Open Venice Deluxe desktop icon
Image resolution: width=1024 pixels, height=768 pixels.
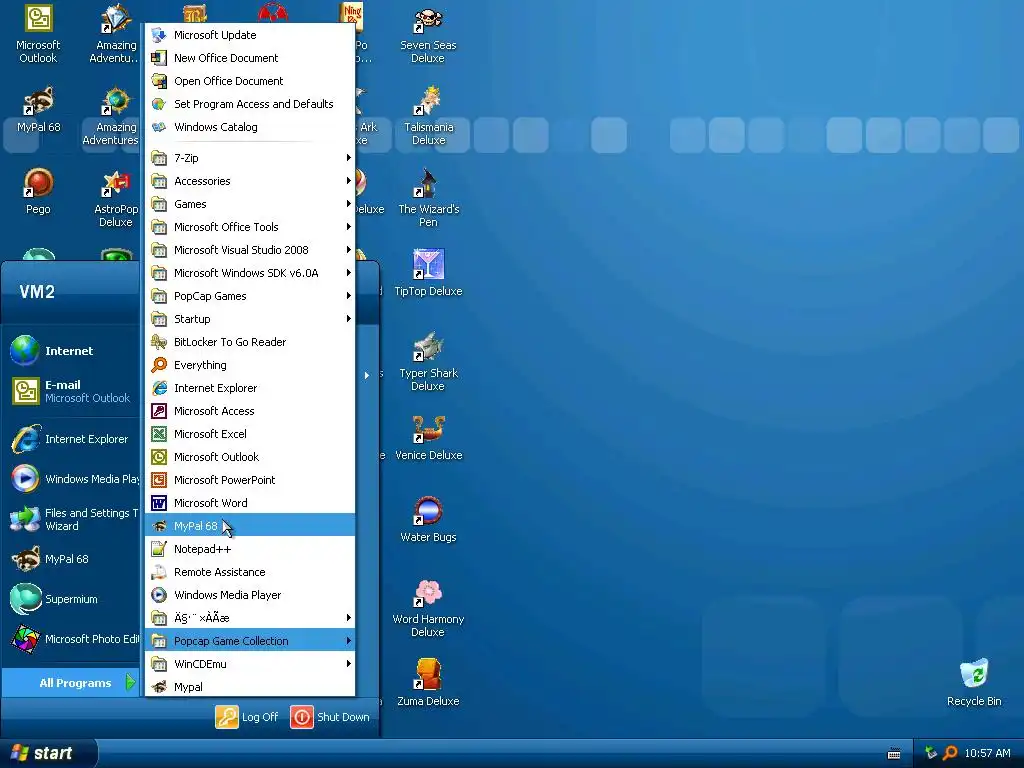[x=428, y=438]
